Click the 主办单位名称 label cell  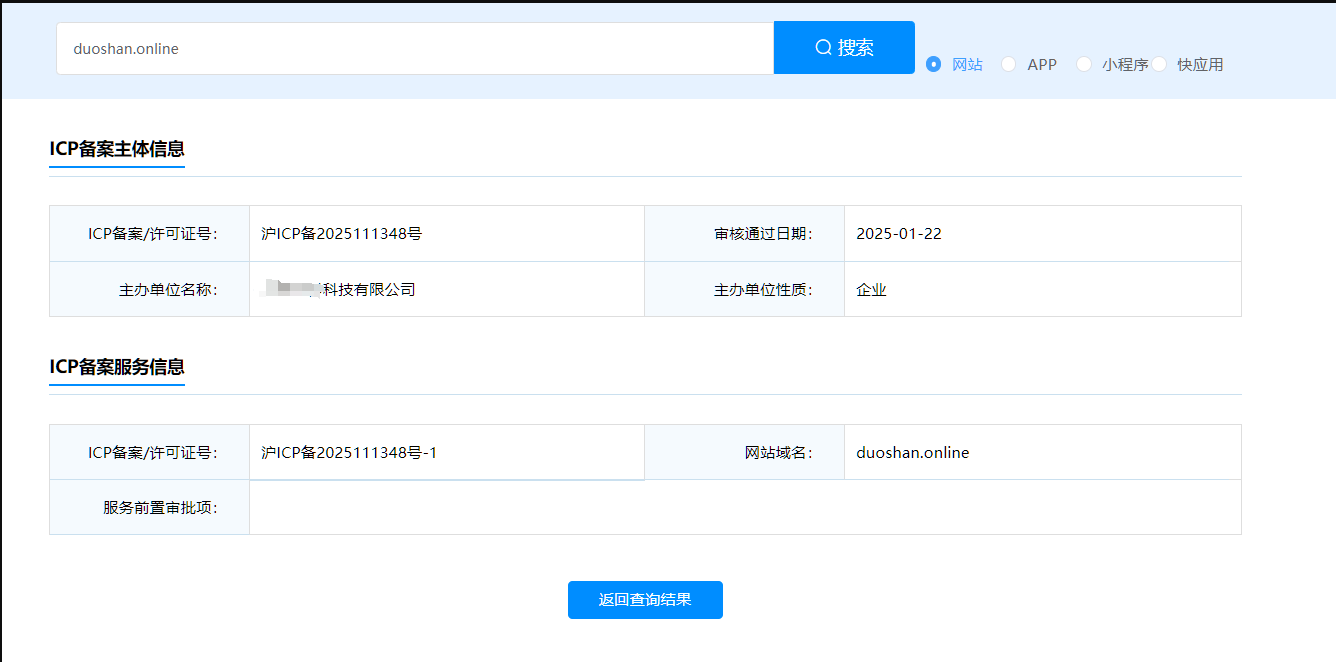150,290
